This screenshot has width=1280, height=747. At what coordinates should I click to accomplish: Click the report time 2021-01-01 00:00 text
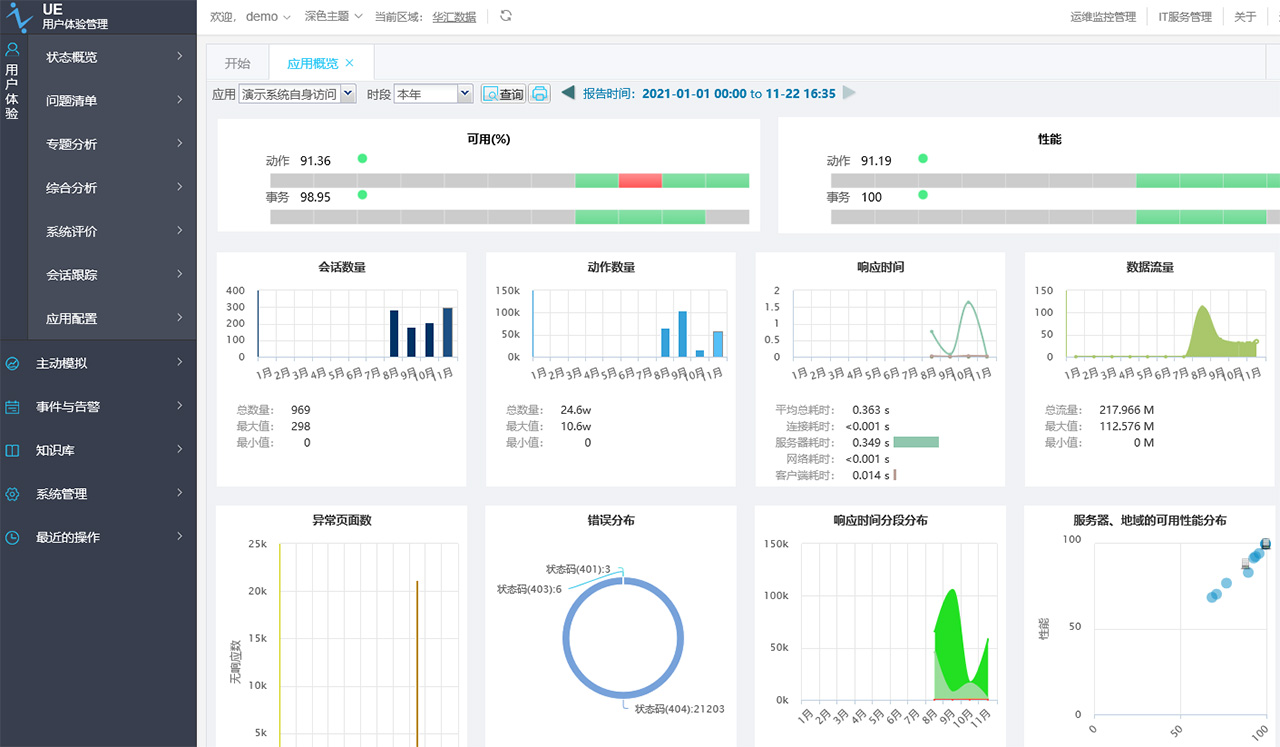click(x=694, y=93)
